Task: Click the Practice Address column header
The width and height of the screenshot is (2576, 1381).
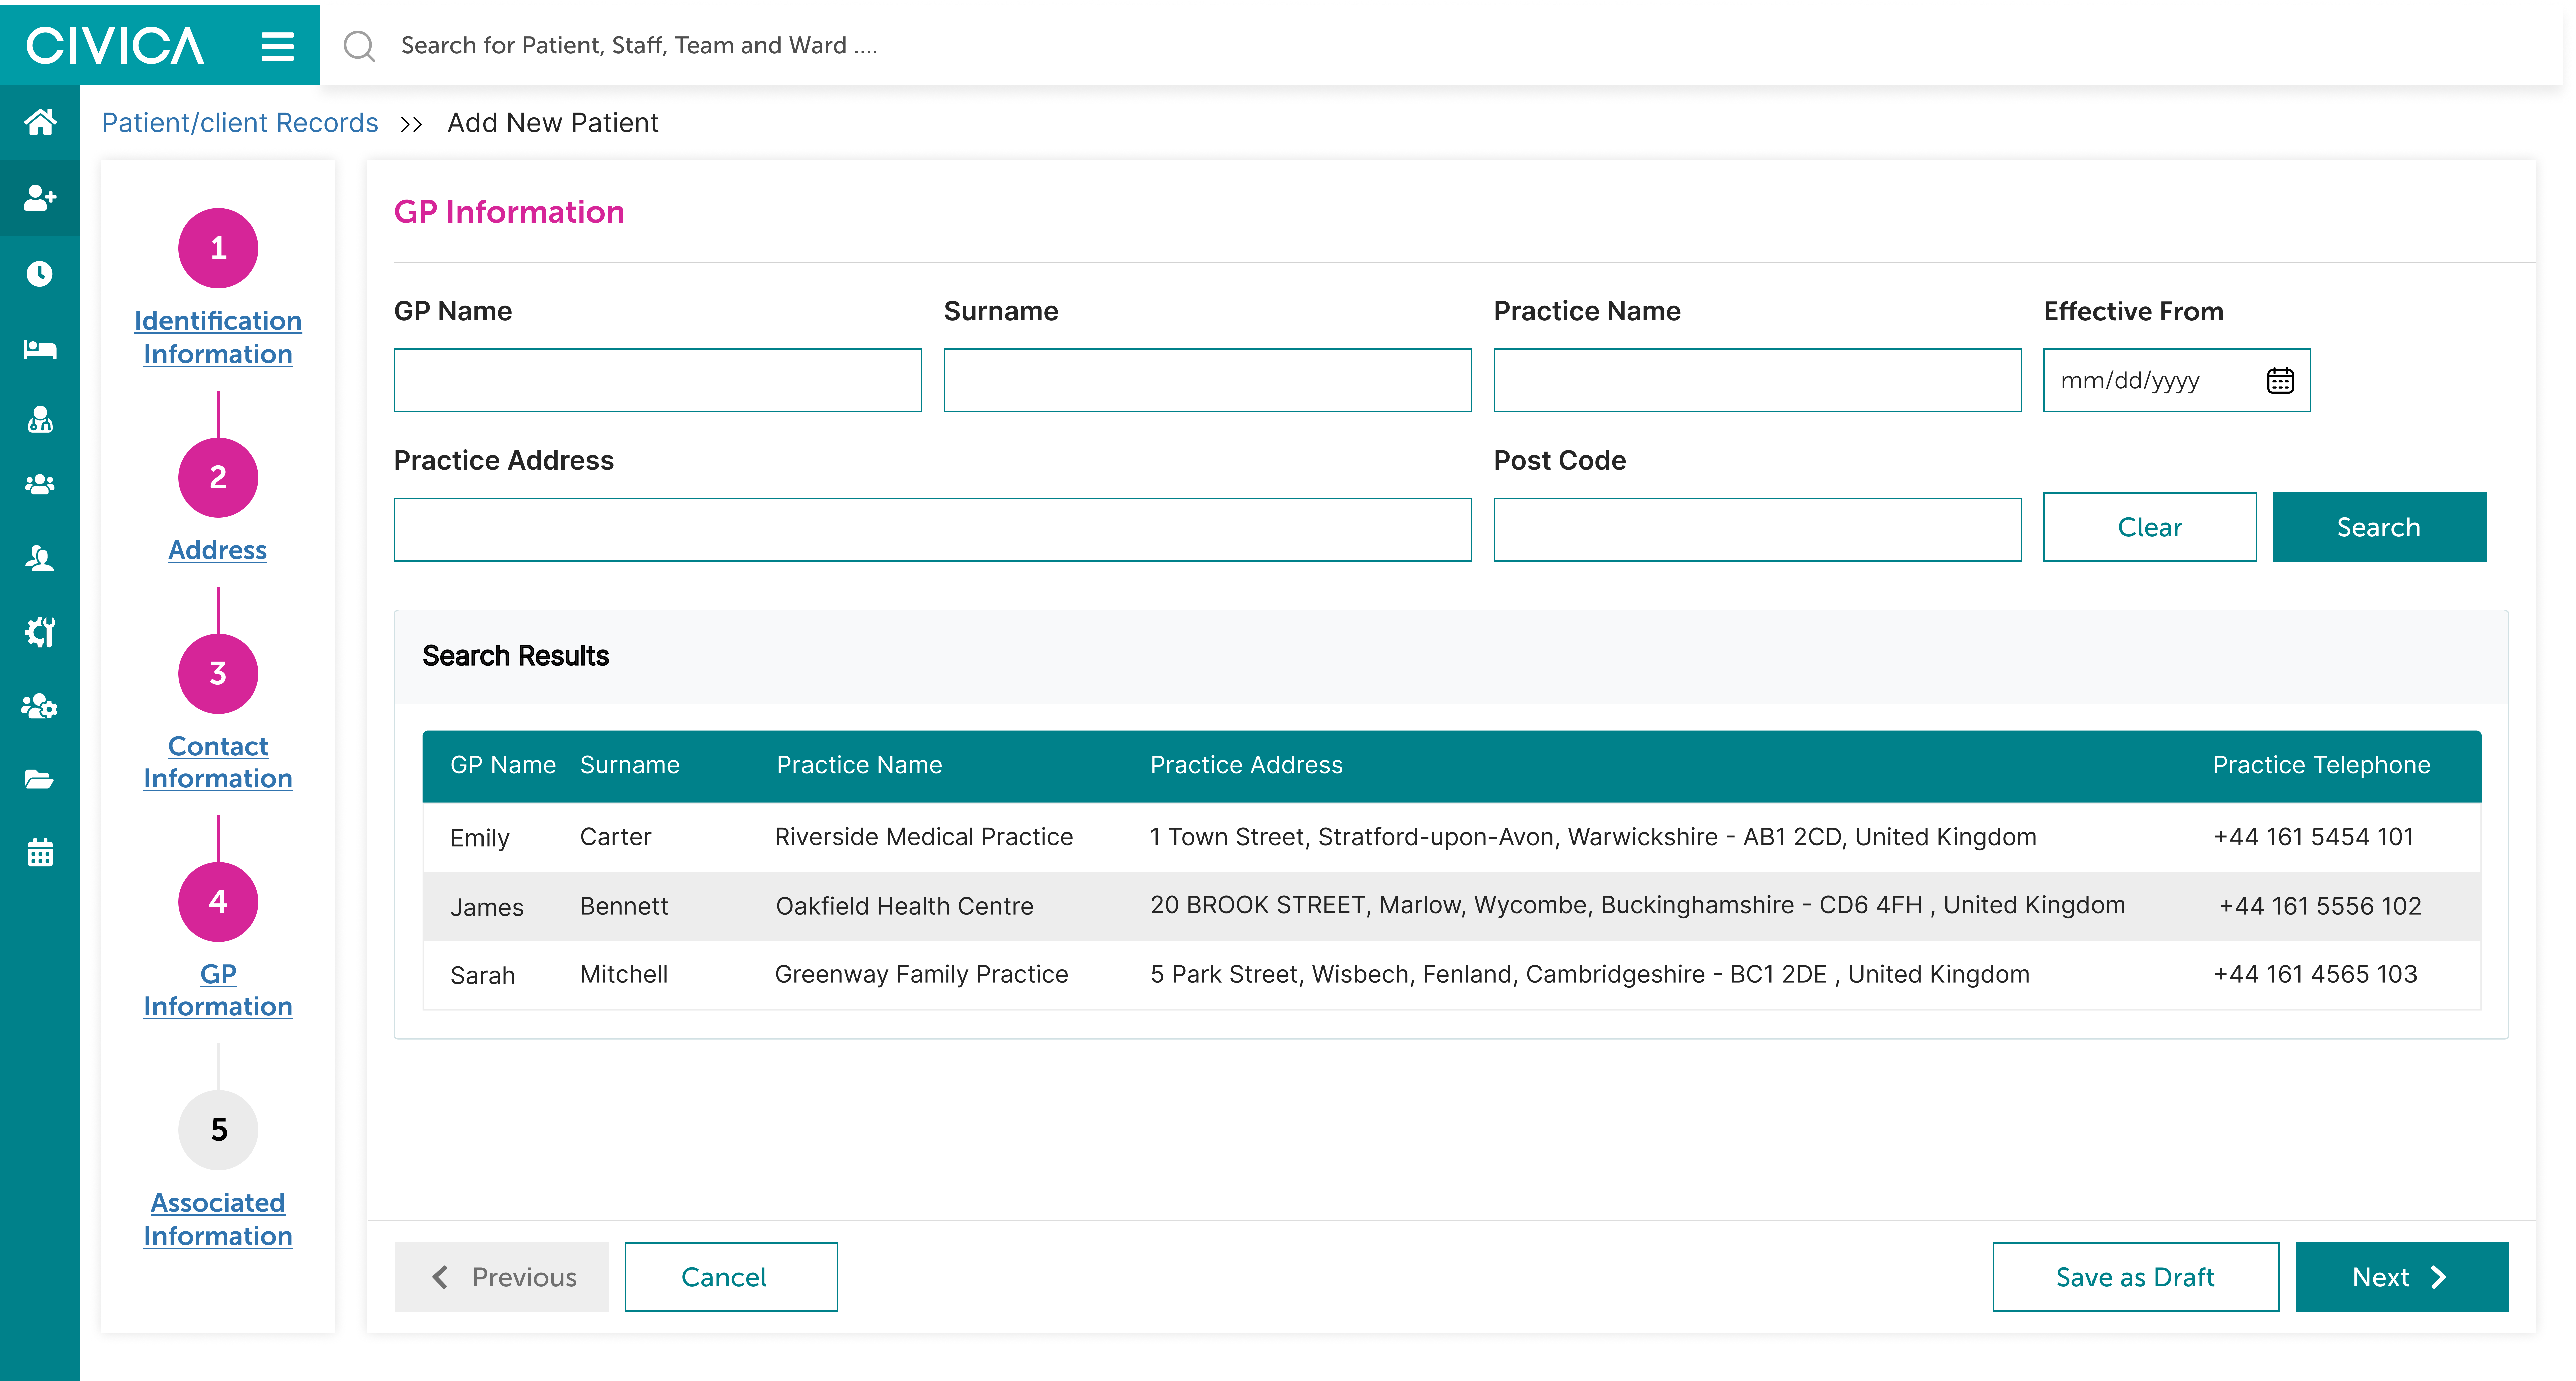Action: pos(1246,765)
